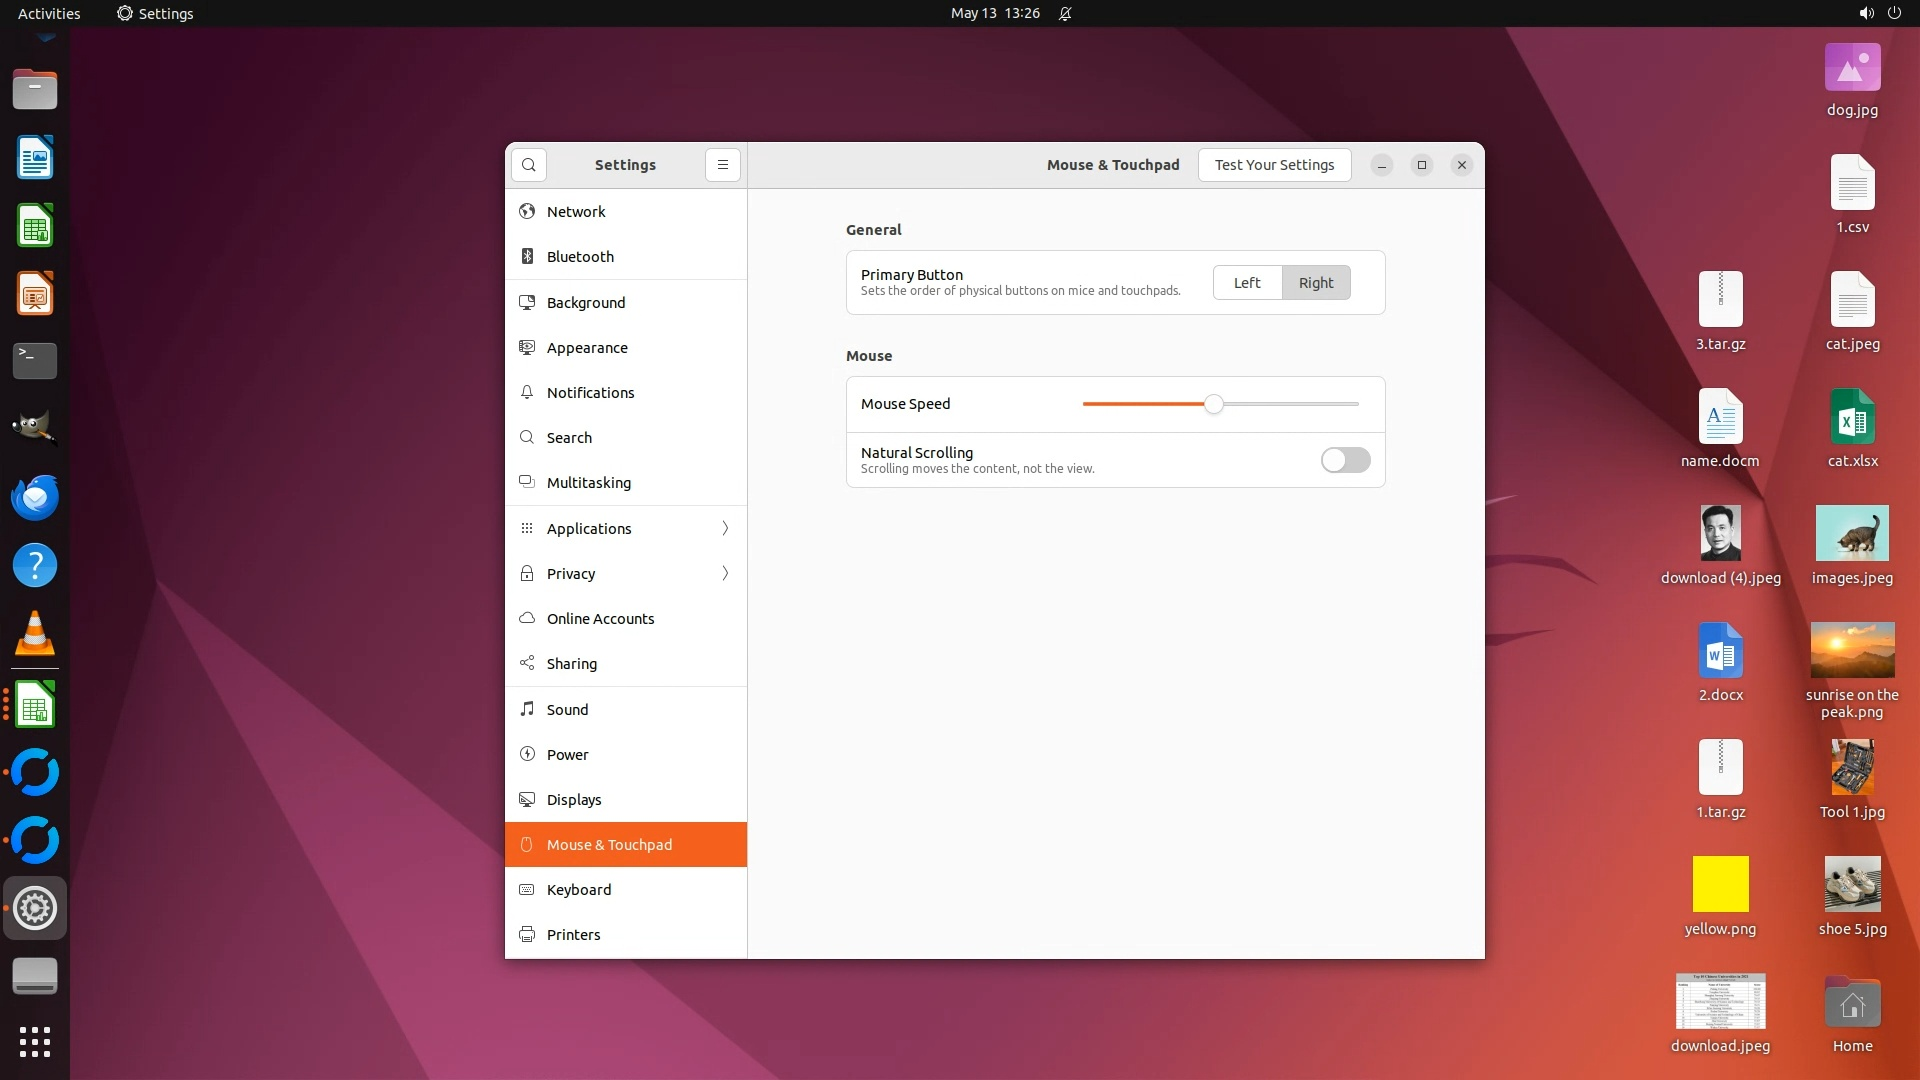
Task: Set primary button to Left
Action: pos(1247,283)
